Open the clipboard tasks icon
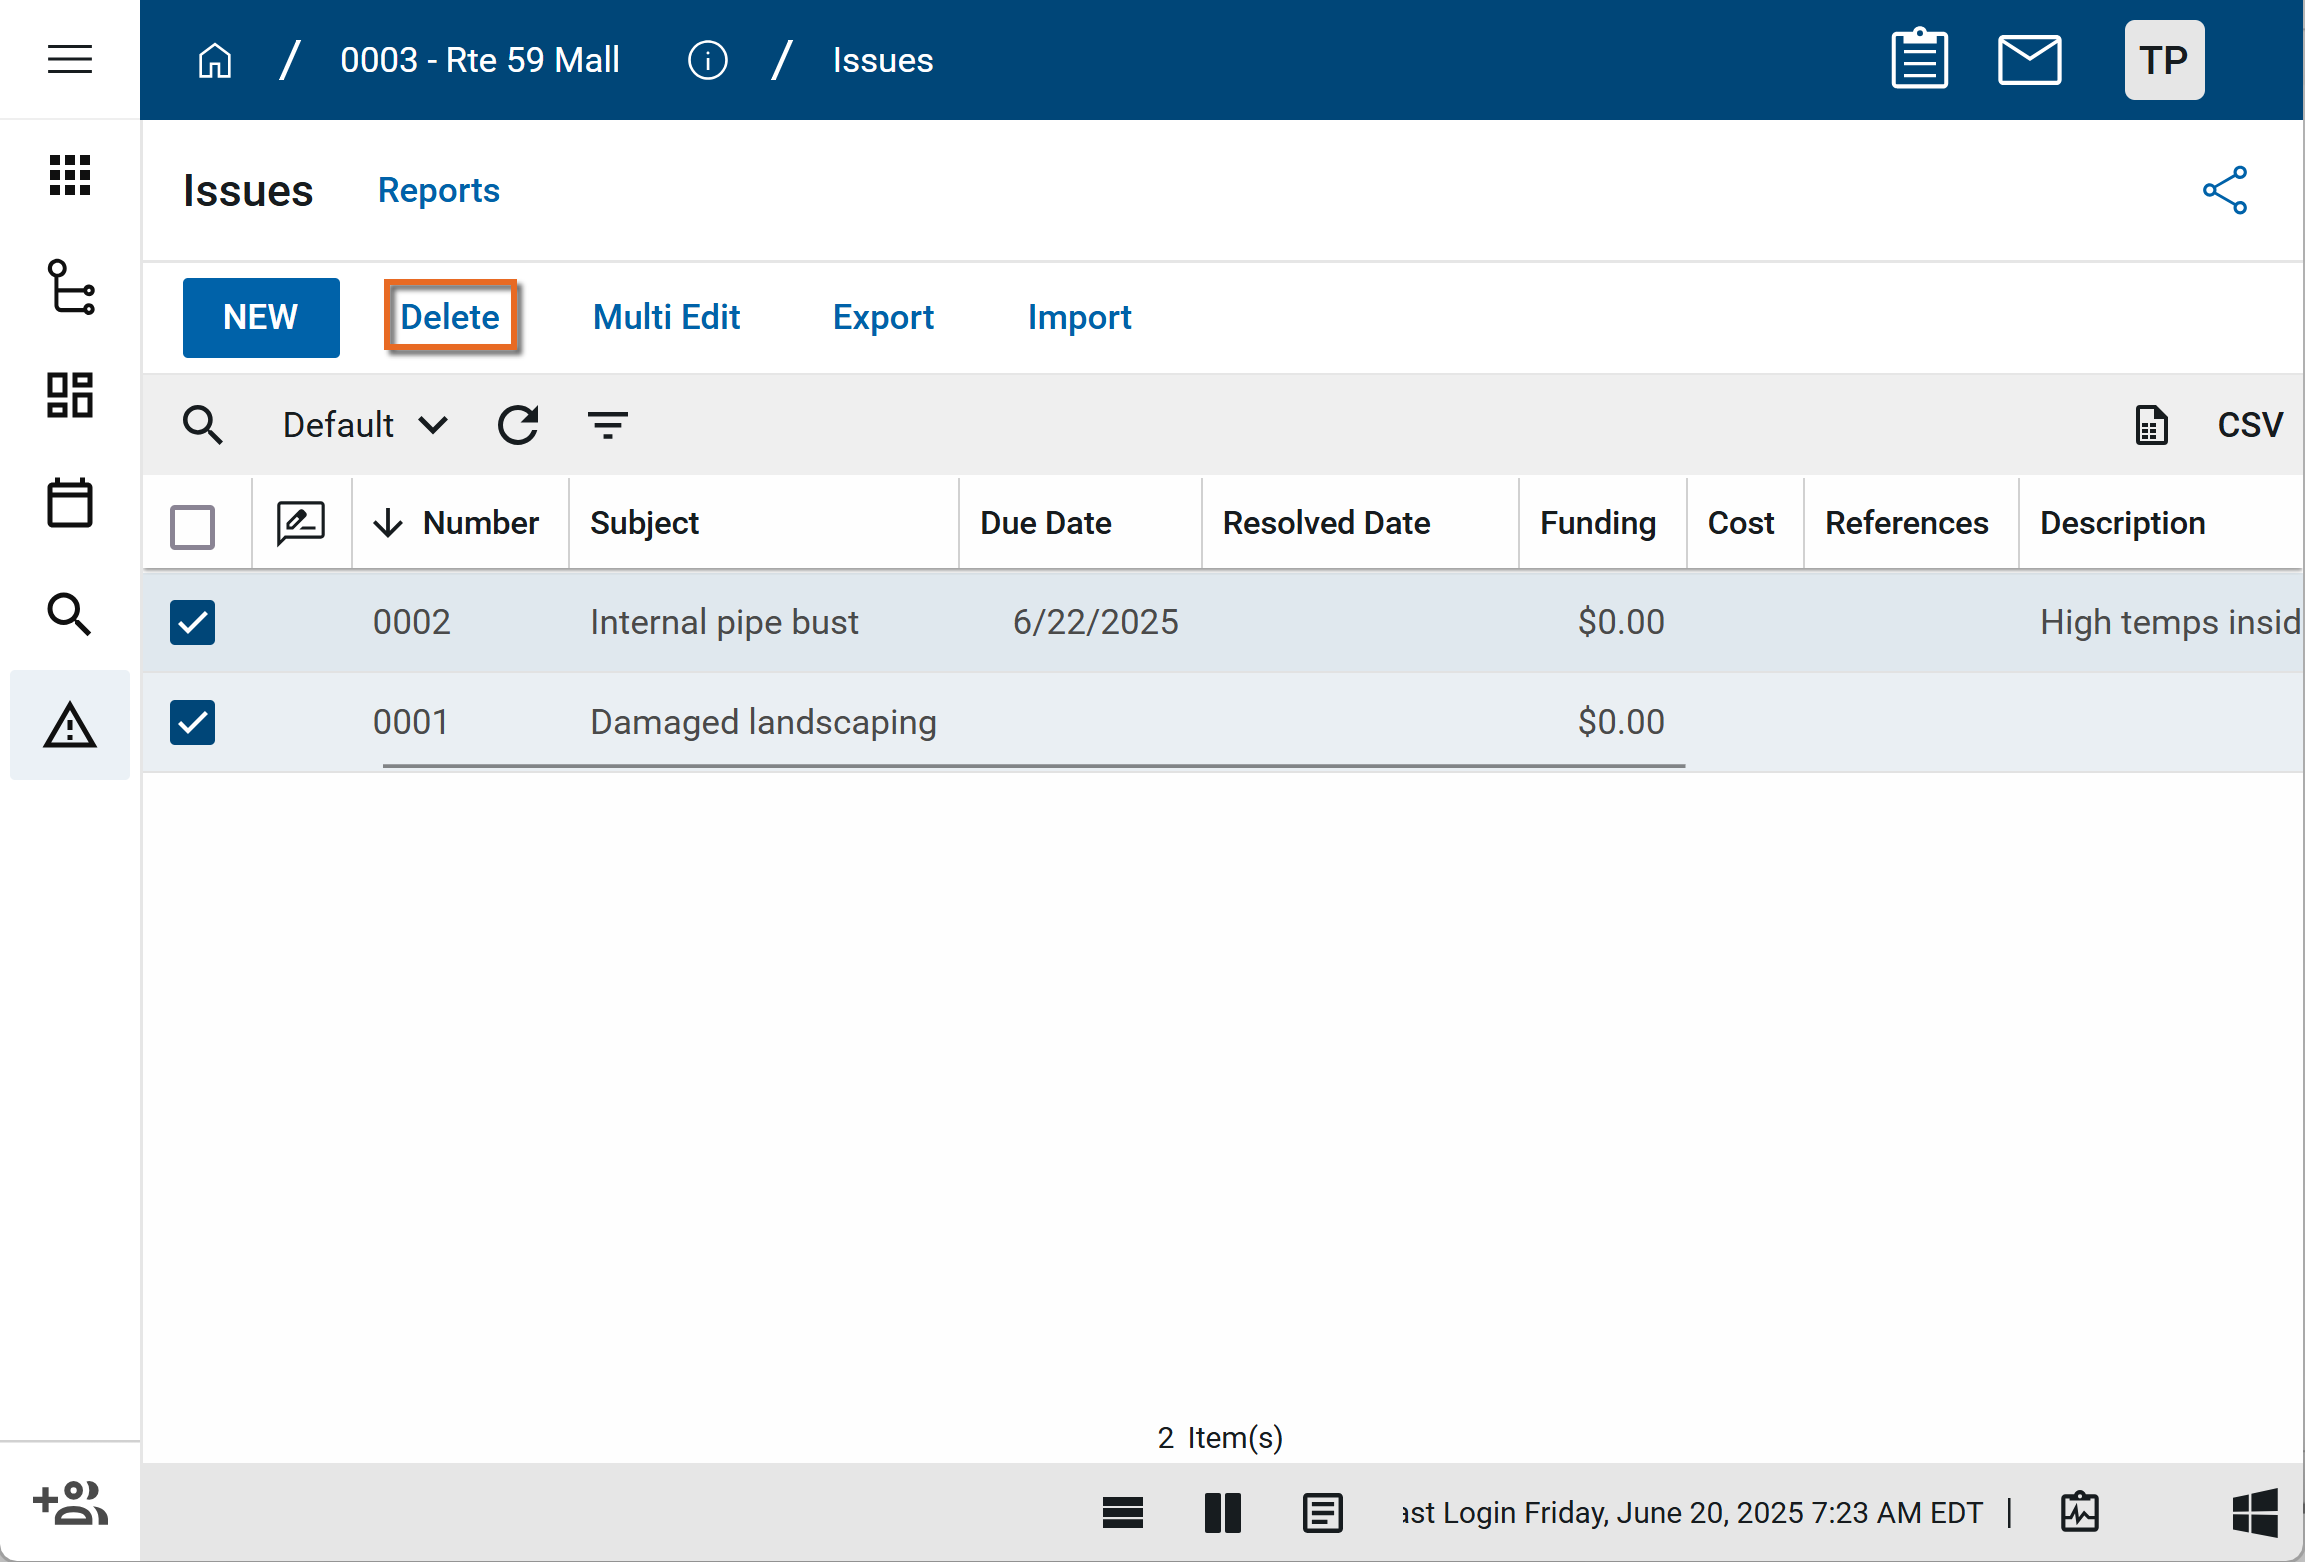This screenshot has width=2305, height=1562. coord(1919,60)
